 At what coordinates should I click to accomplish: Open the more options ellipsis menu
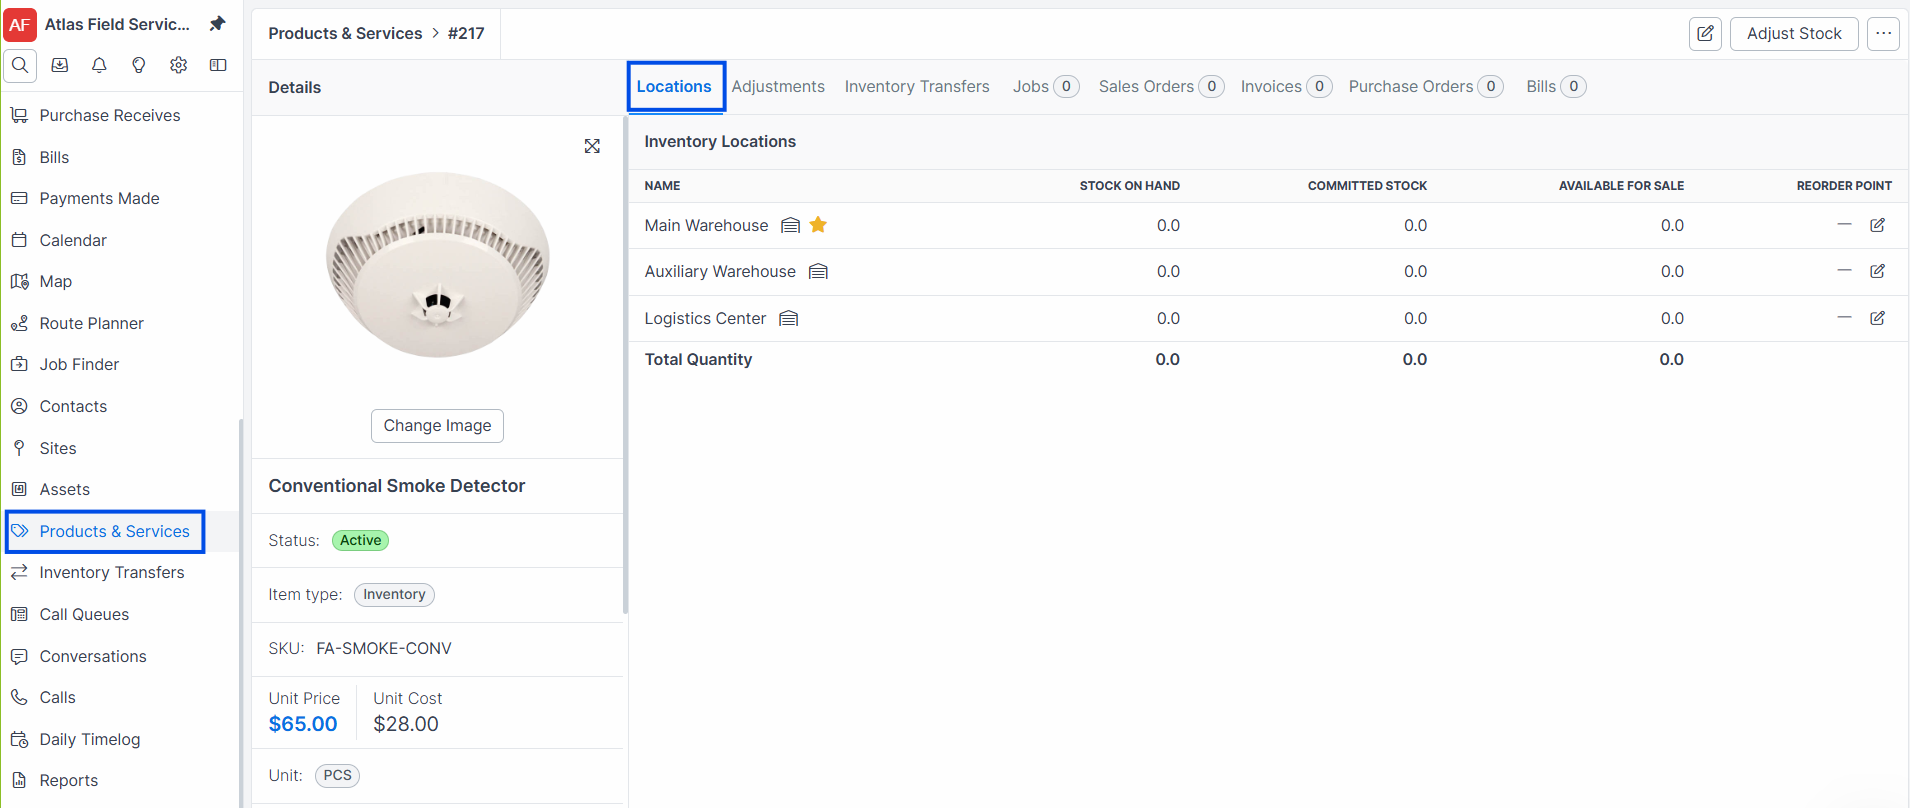(1883, 34)
